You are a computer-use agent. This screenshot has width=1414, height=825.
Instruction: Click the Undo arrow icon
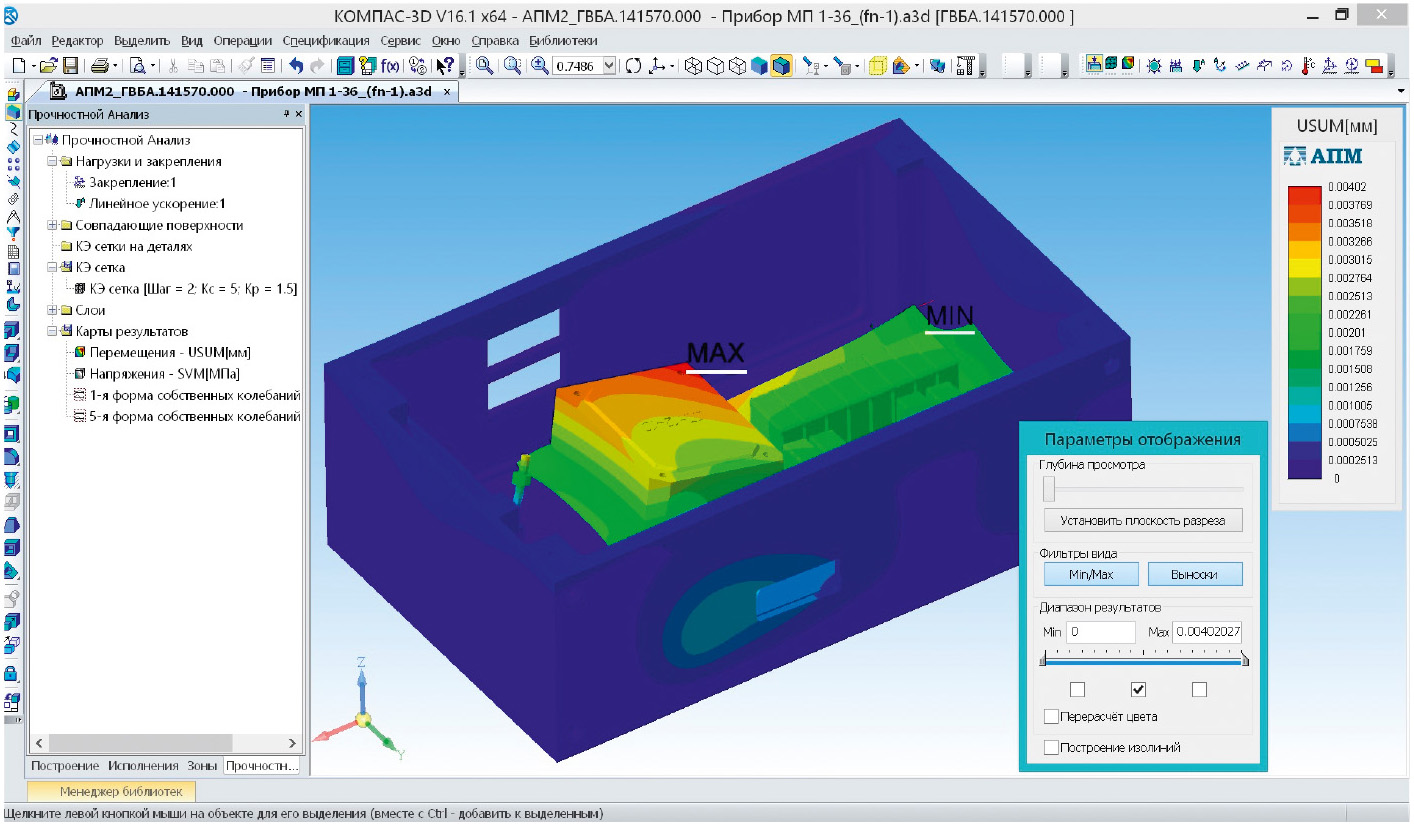[296, 66]
